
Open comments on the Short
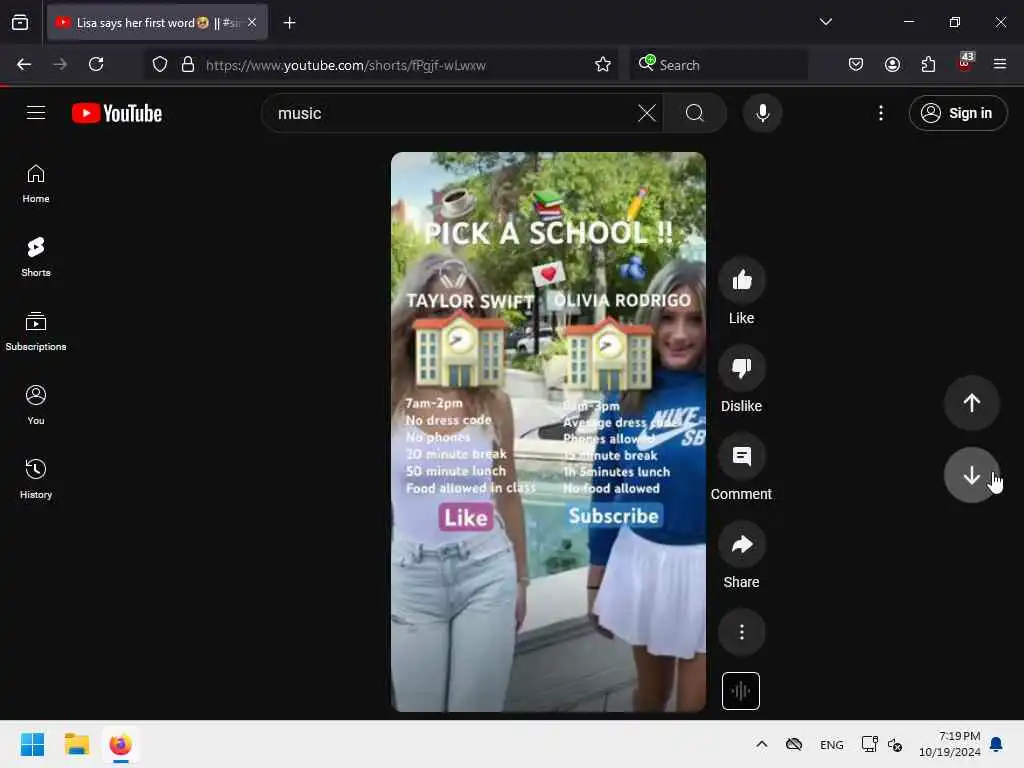point(741,456)
